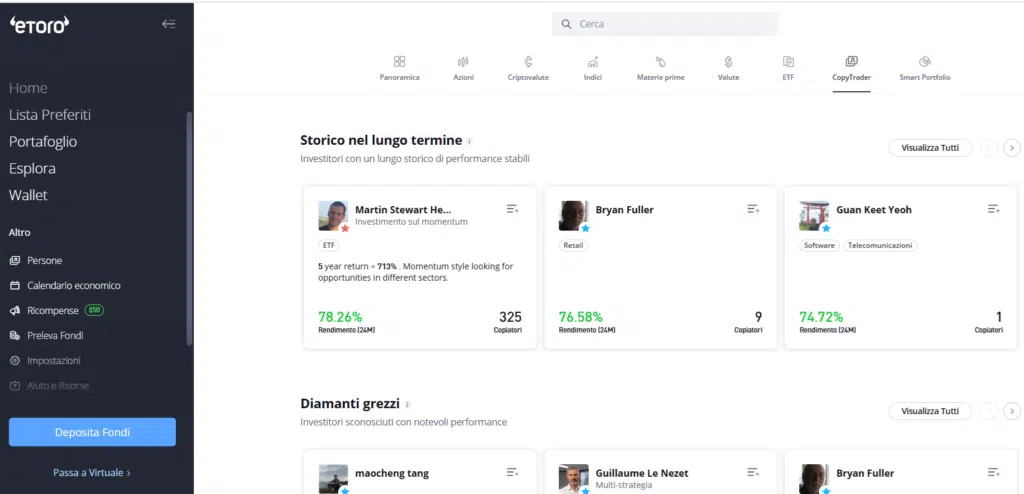Open Lista Preferiti in sidebar
Image resolution: width=1024 pixels, height=494 pixels.
pyautogui.click(x=50, y=115)
